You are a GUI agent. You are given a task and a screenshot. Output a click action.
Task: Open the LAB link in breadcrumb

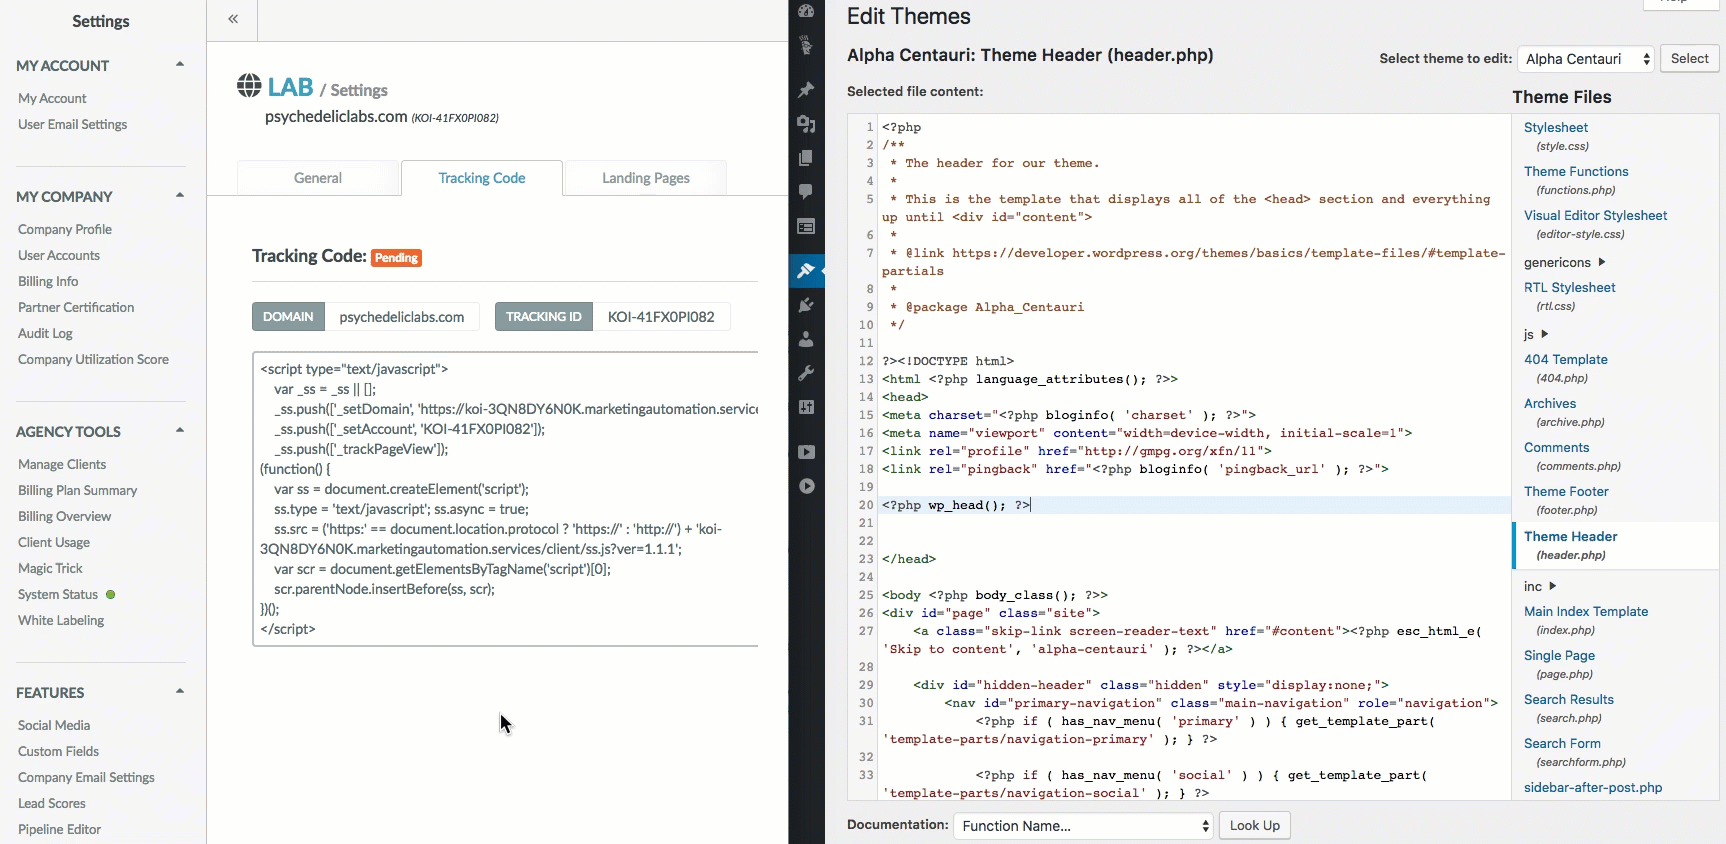tap(290, 87)
